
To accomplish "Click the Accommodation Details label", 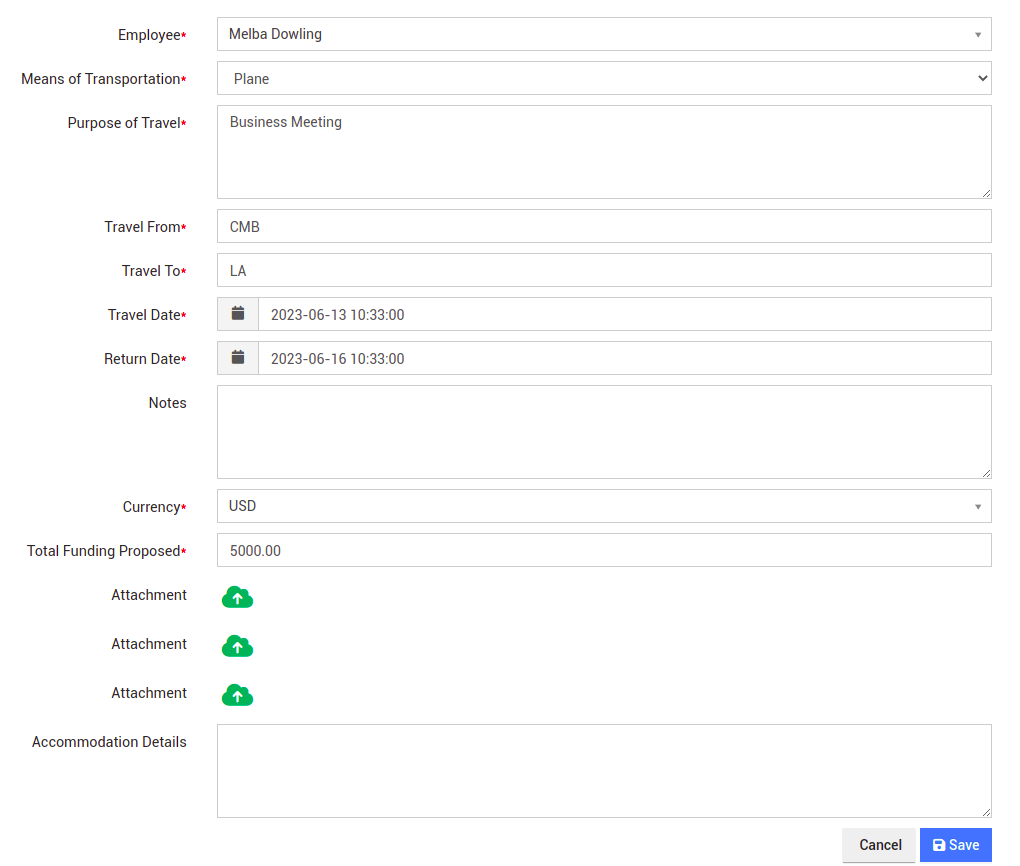I will click(x=109, y=742).
